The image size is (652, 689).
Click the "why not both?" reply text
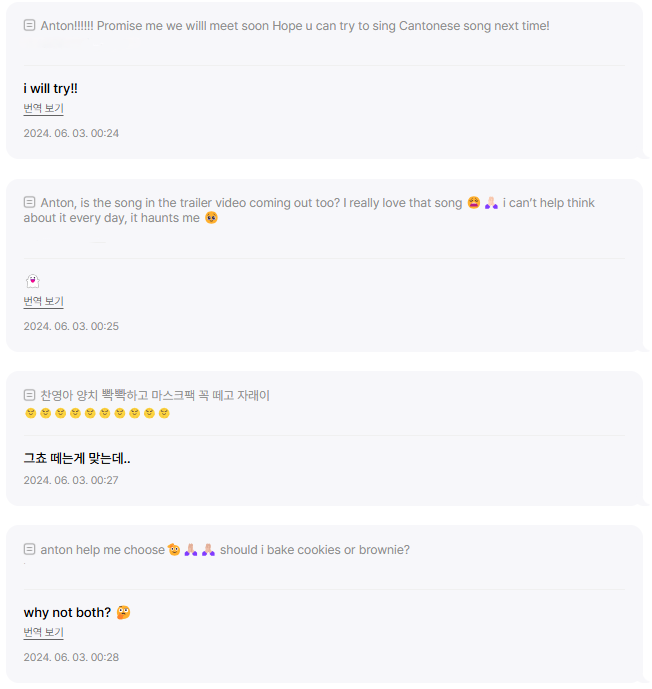coord(67,612)
